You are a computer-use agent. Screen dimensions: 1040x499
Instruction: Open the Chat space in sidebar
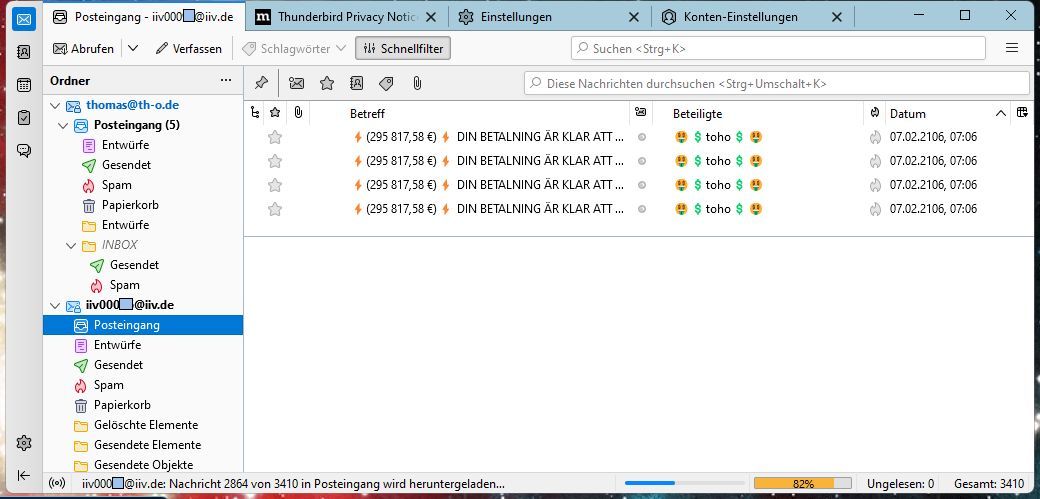coord(25,151)
